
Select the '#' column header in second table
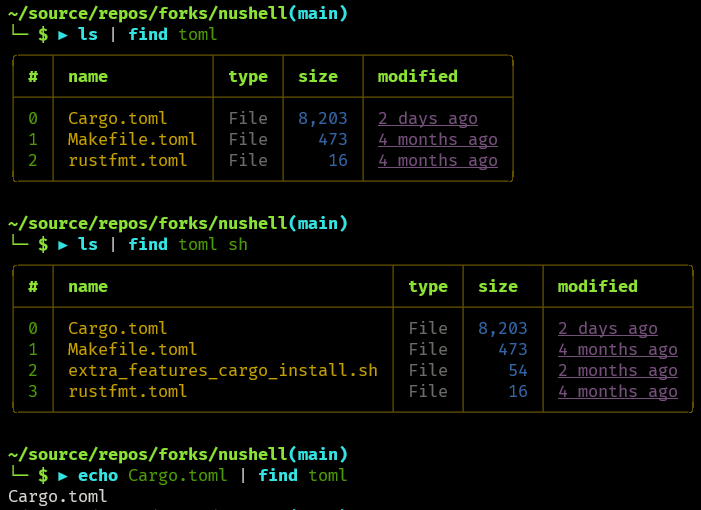point(33,286)
